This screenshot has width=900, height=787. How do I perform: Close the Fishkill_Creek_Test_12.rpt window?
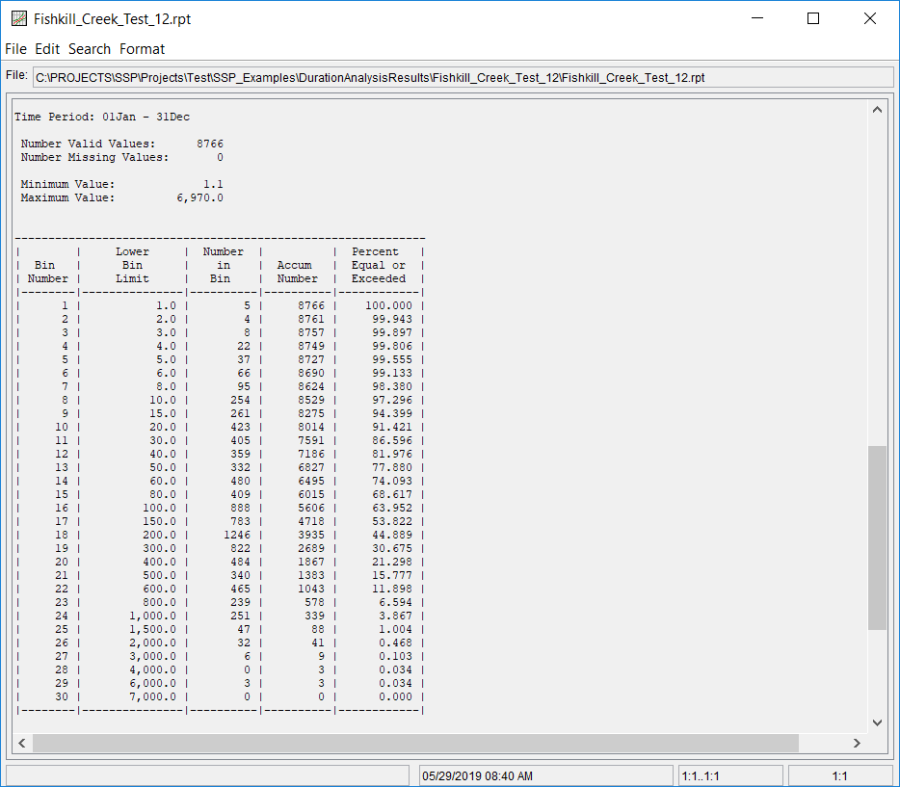tap(870, 18)
